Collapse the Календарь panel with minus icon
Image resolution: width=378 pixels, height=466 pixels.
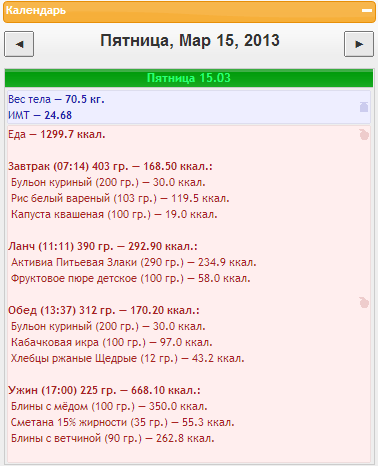pos(367,11)
